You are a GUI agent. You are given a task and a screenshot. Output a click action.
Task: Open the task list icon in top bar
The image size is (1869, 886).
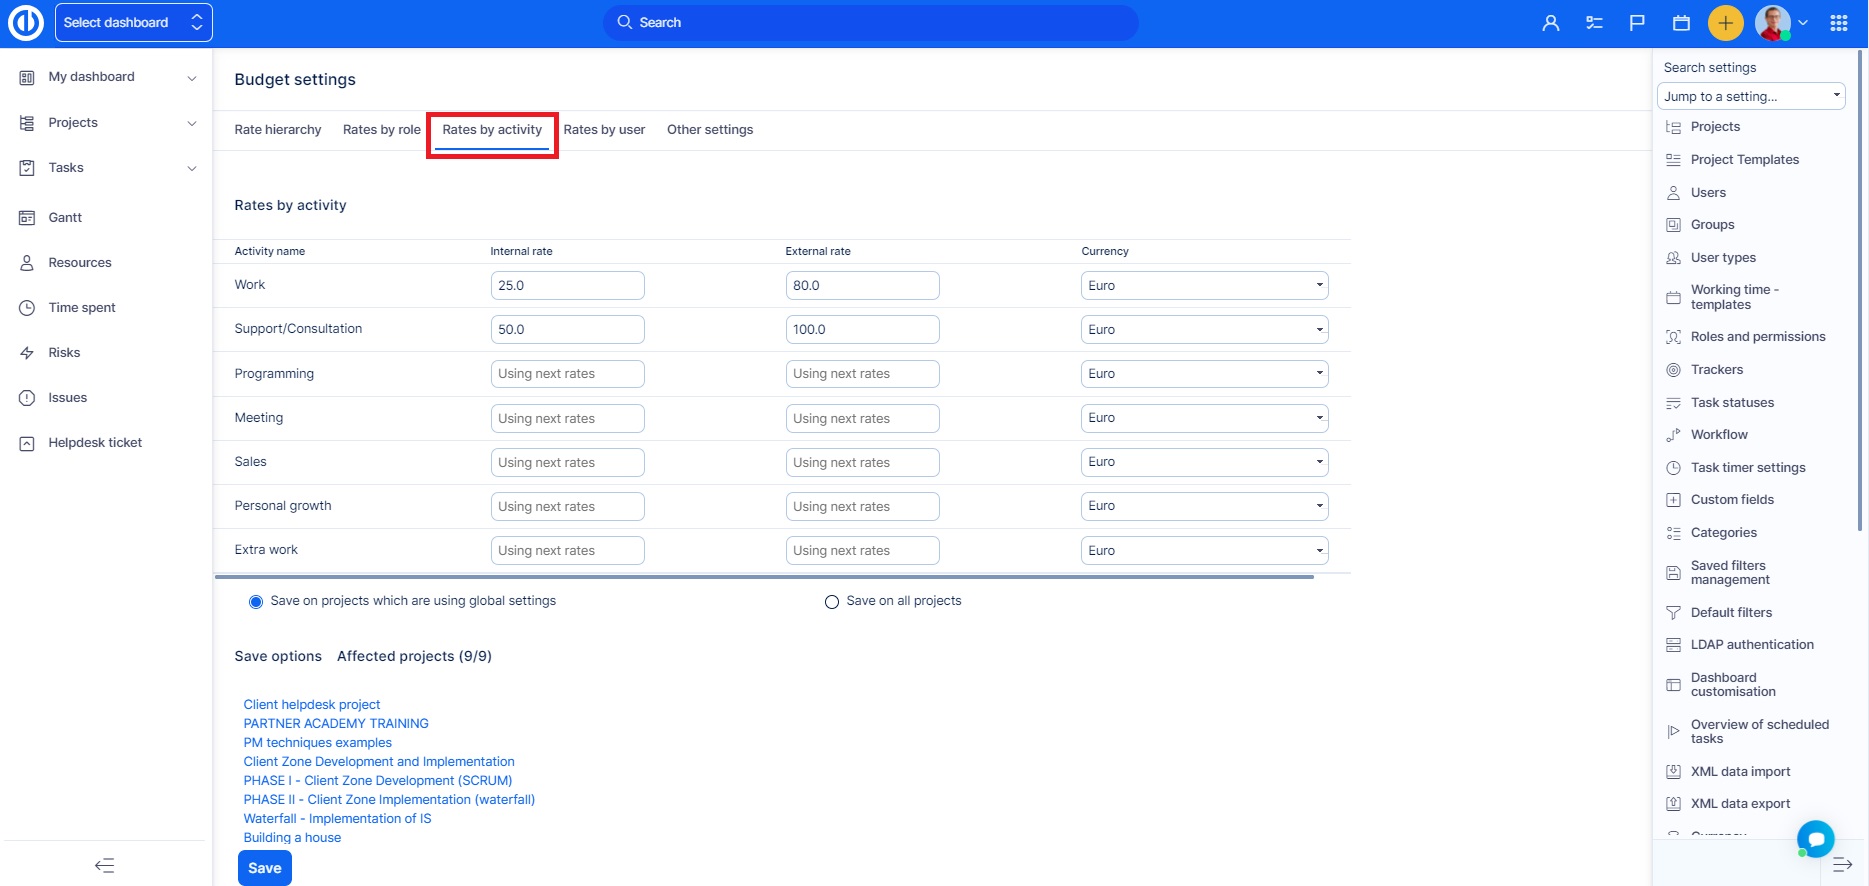[x=1594, y=23]
